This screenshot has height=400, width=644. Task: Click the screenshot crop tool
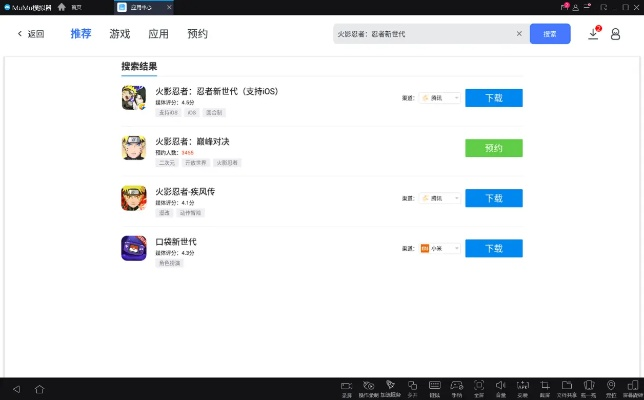click(545, 386)
